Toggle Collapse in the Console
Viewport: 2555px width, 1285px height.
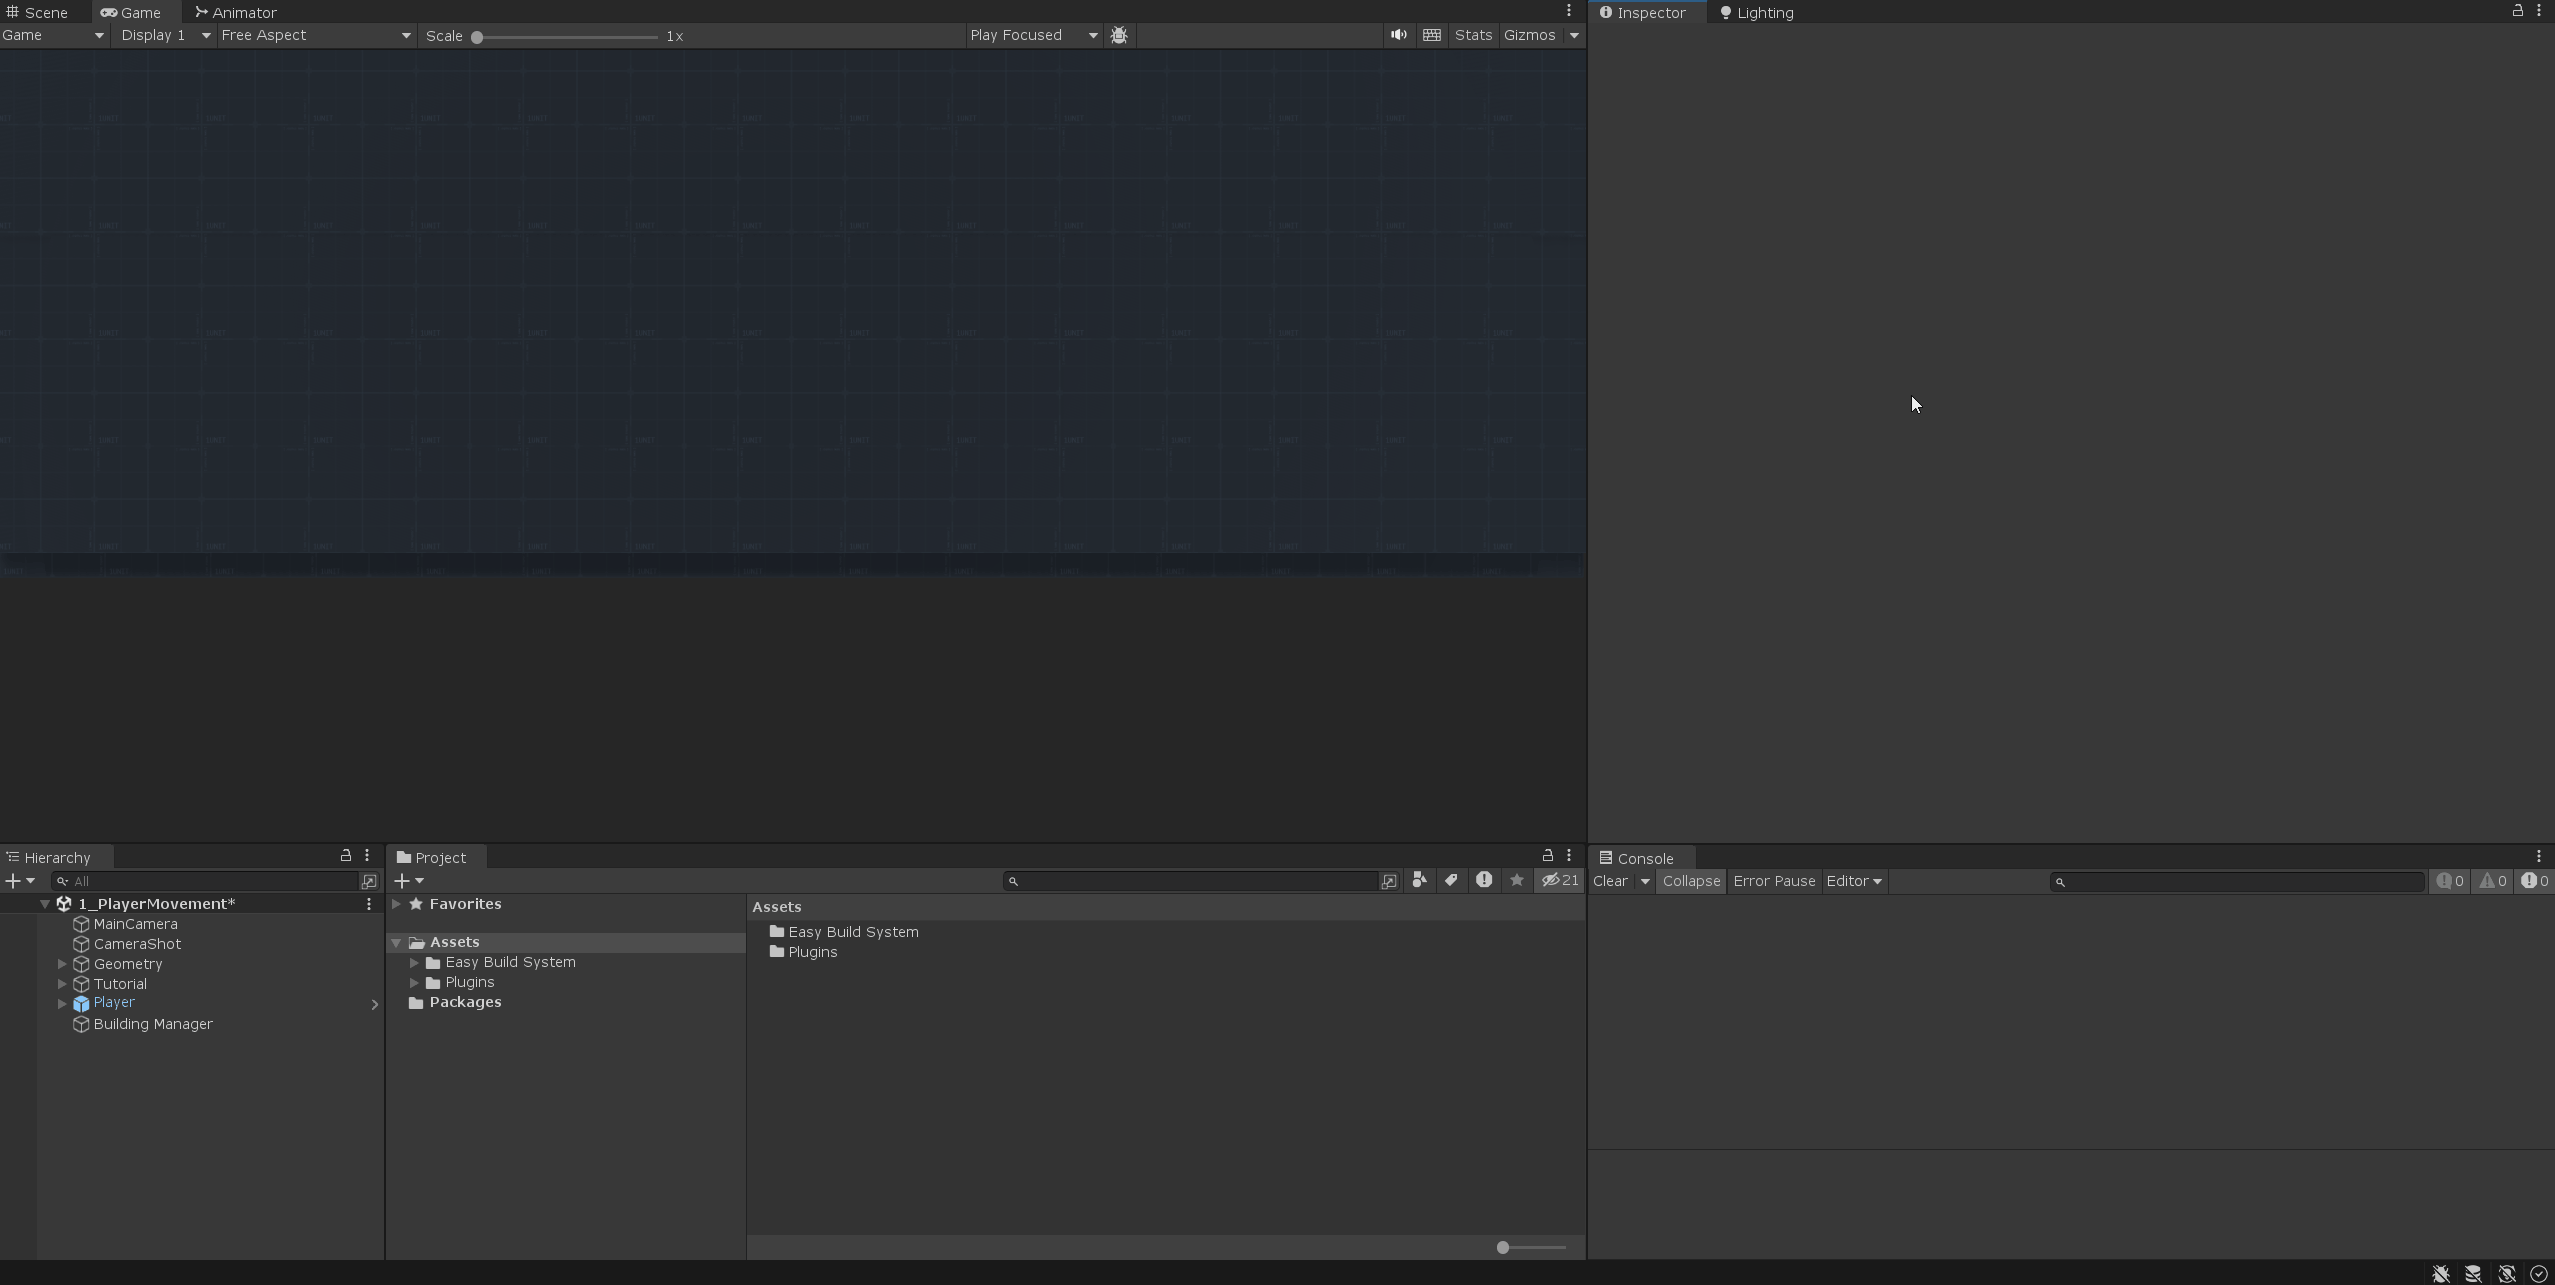tap(1691, 881)
